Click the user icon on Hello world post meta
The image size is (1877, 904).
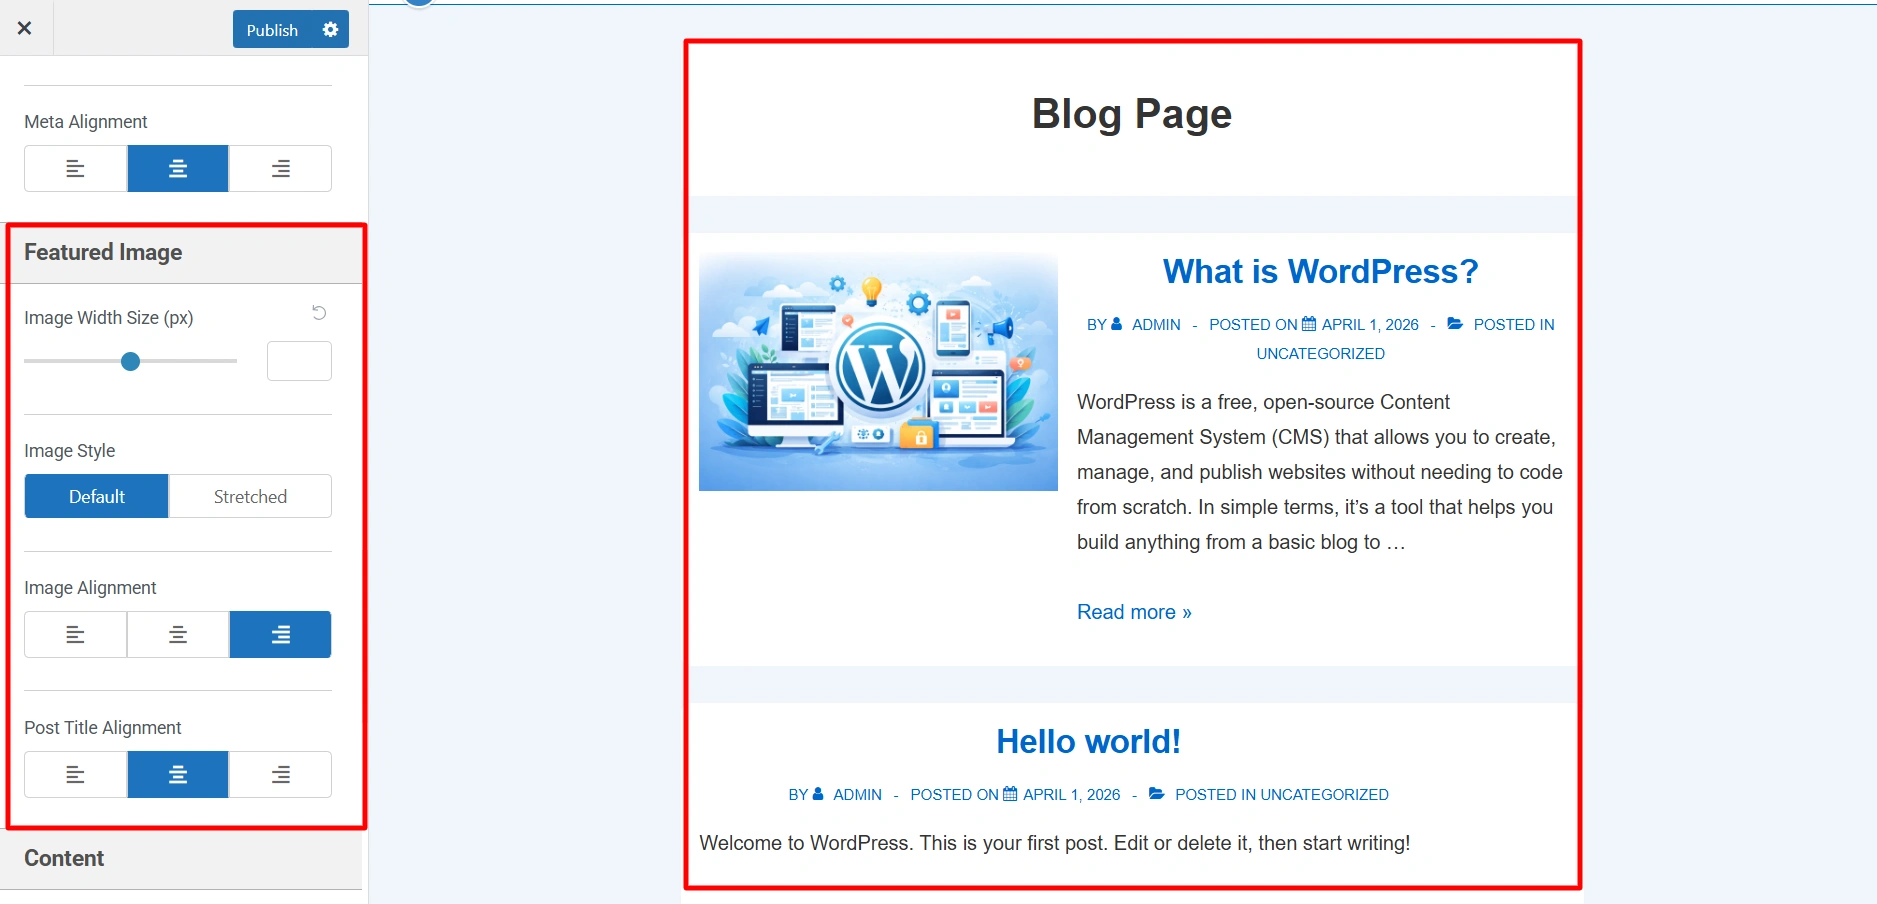coord(817,794)
